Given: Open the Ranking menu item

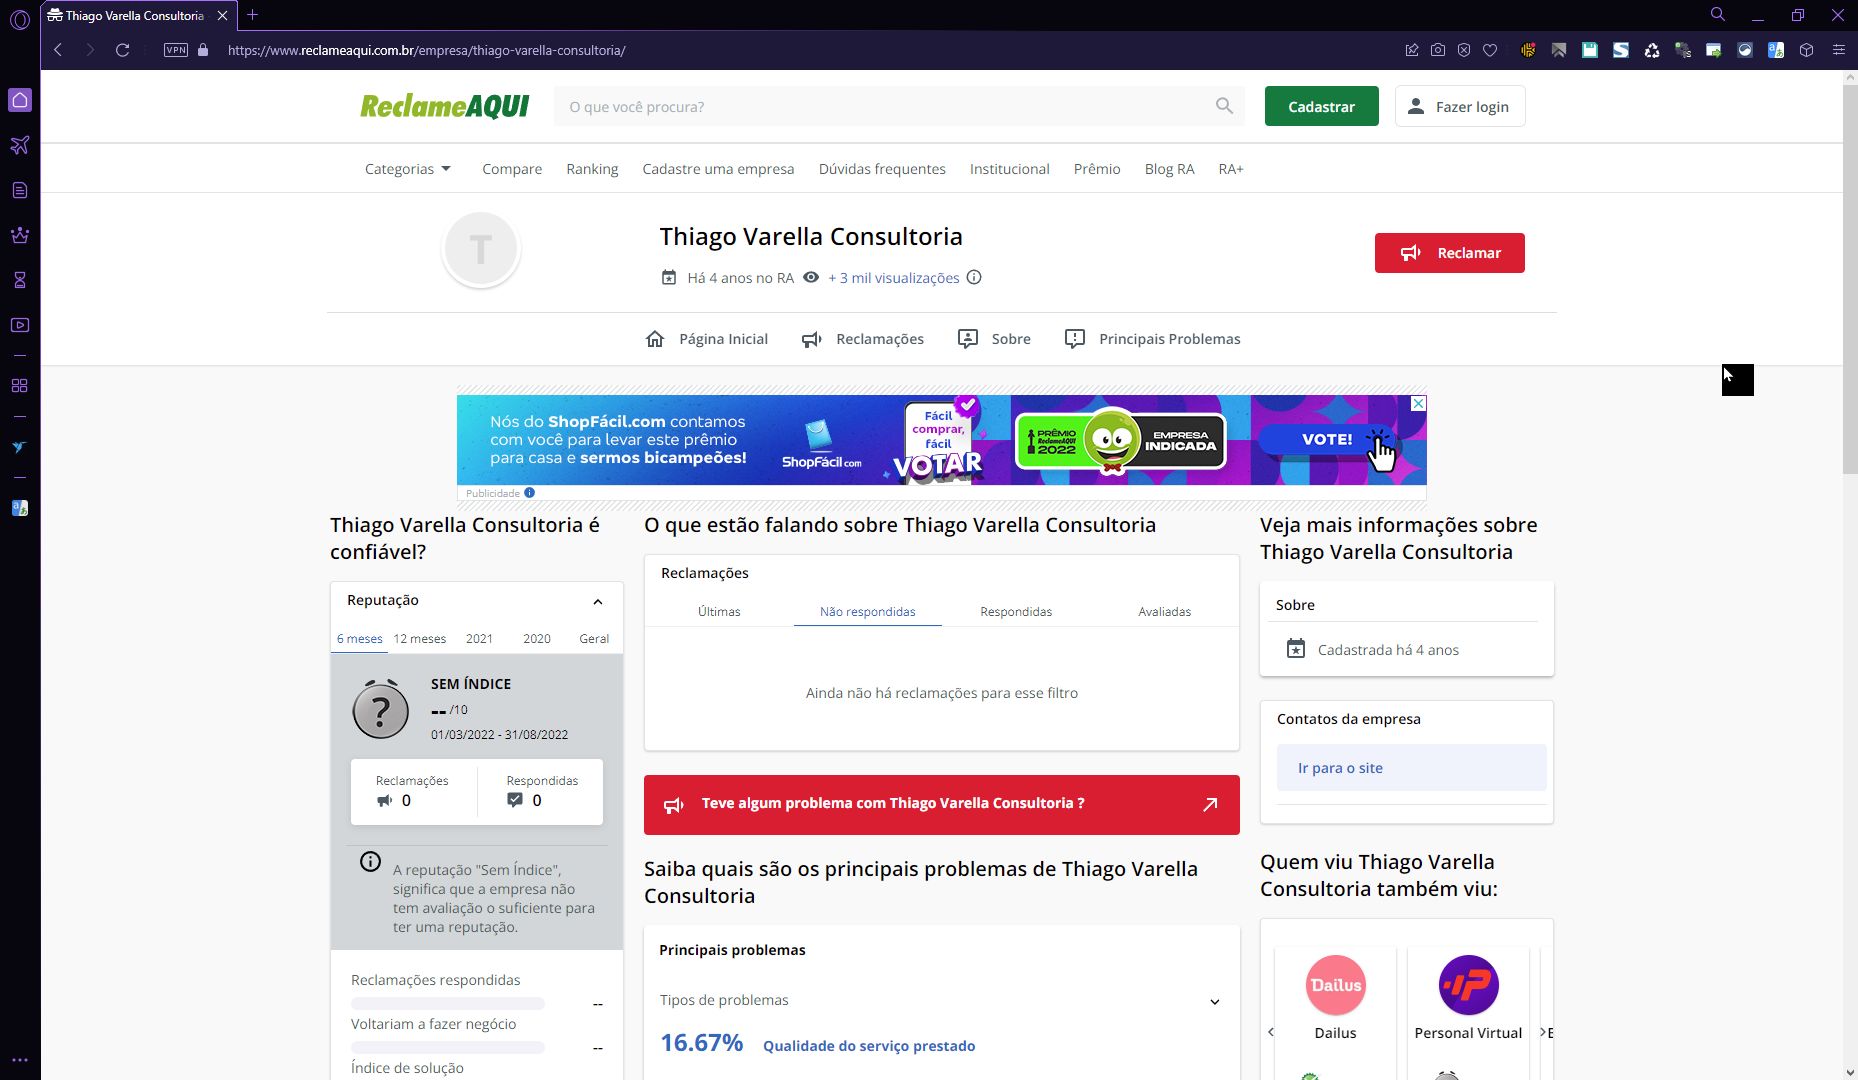Looking at the screenshot, I should click(x=592, y=169).
